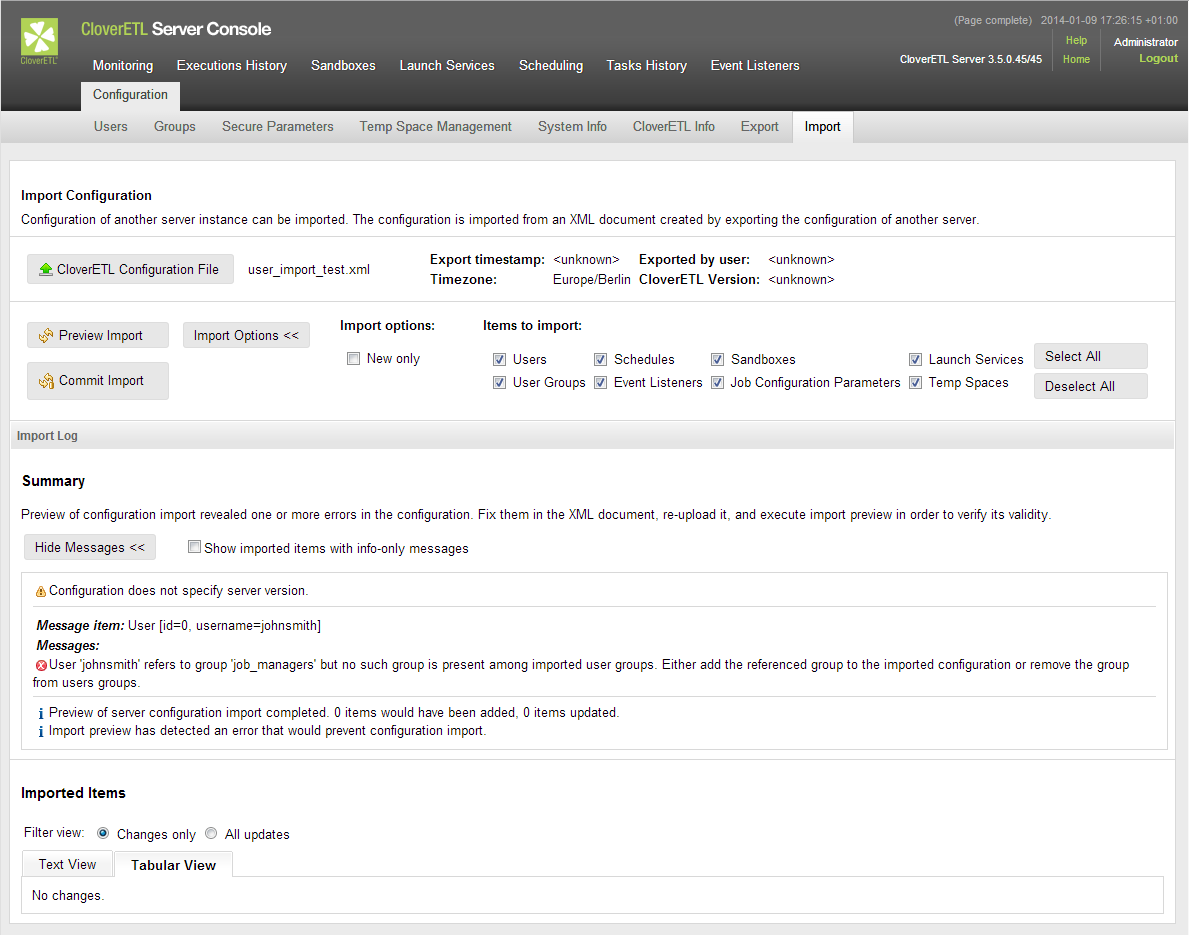Screen dimensions: 1189x935
Task: Collapse messages with Hide Messages <<
Action: point(89,547)
